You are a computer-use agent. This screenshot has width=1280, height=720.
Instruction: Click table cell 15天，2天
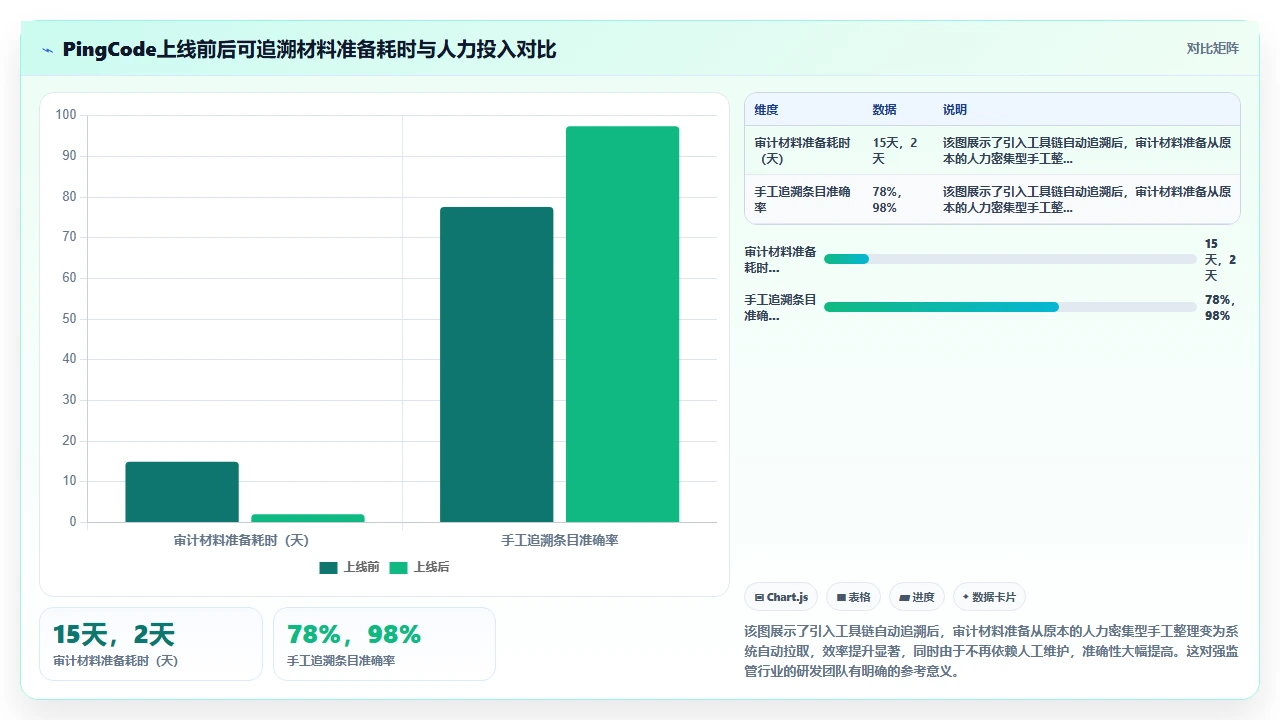[x=896, y=151]
